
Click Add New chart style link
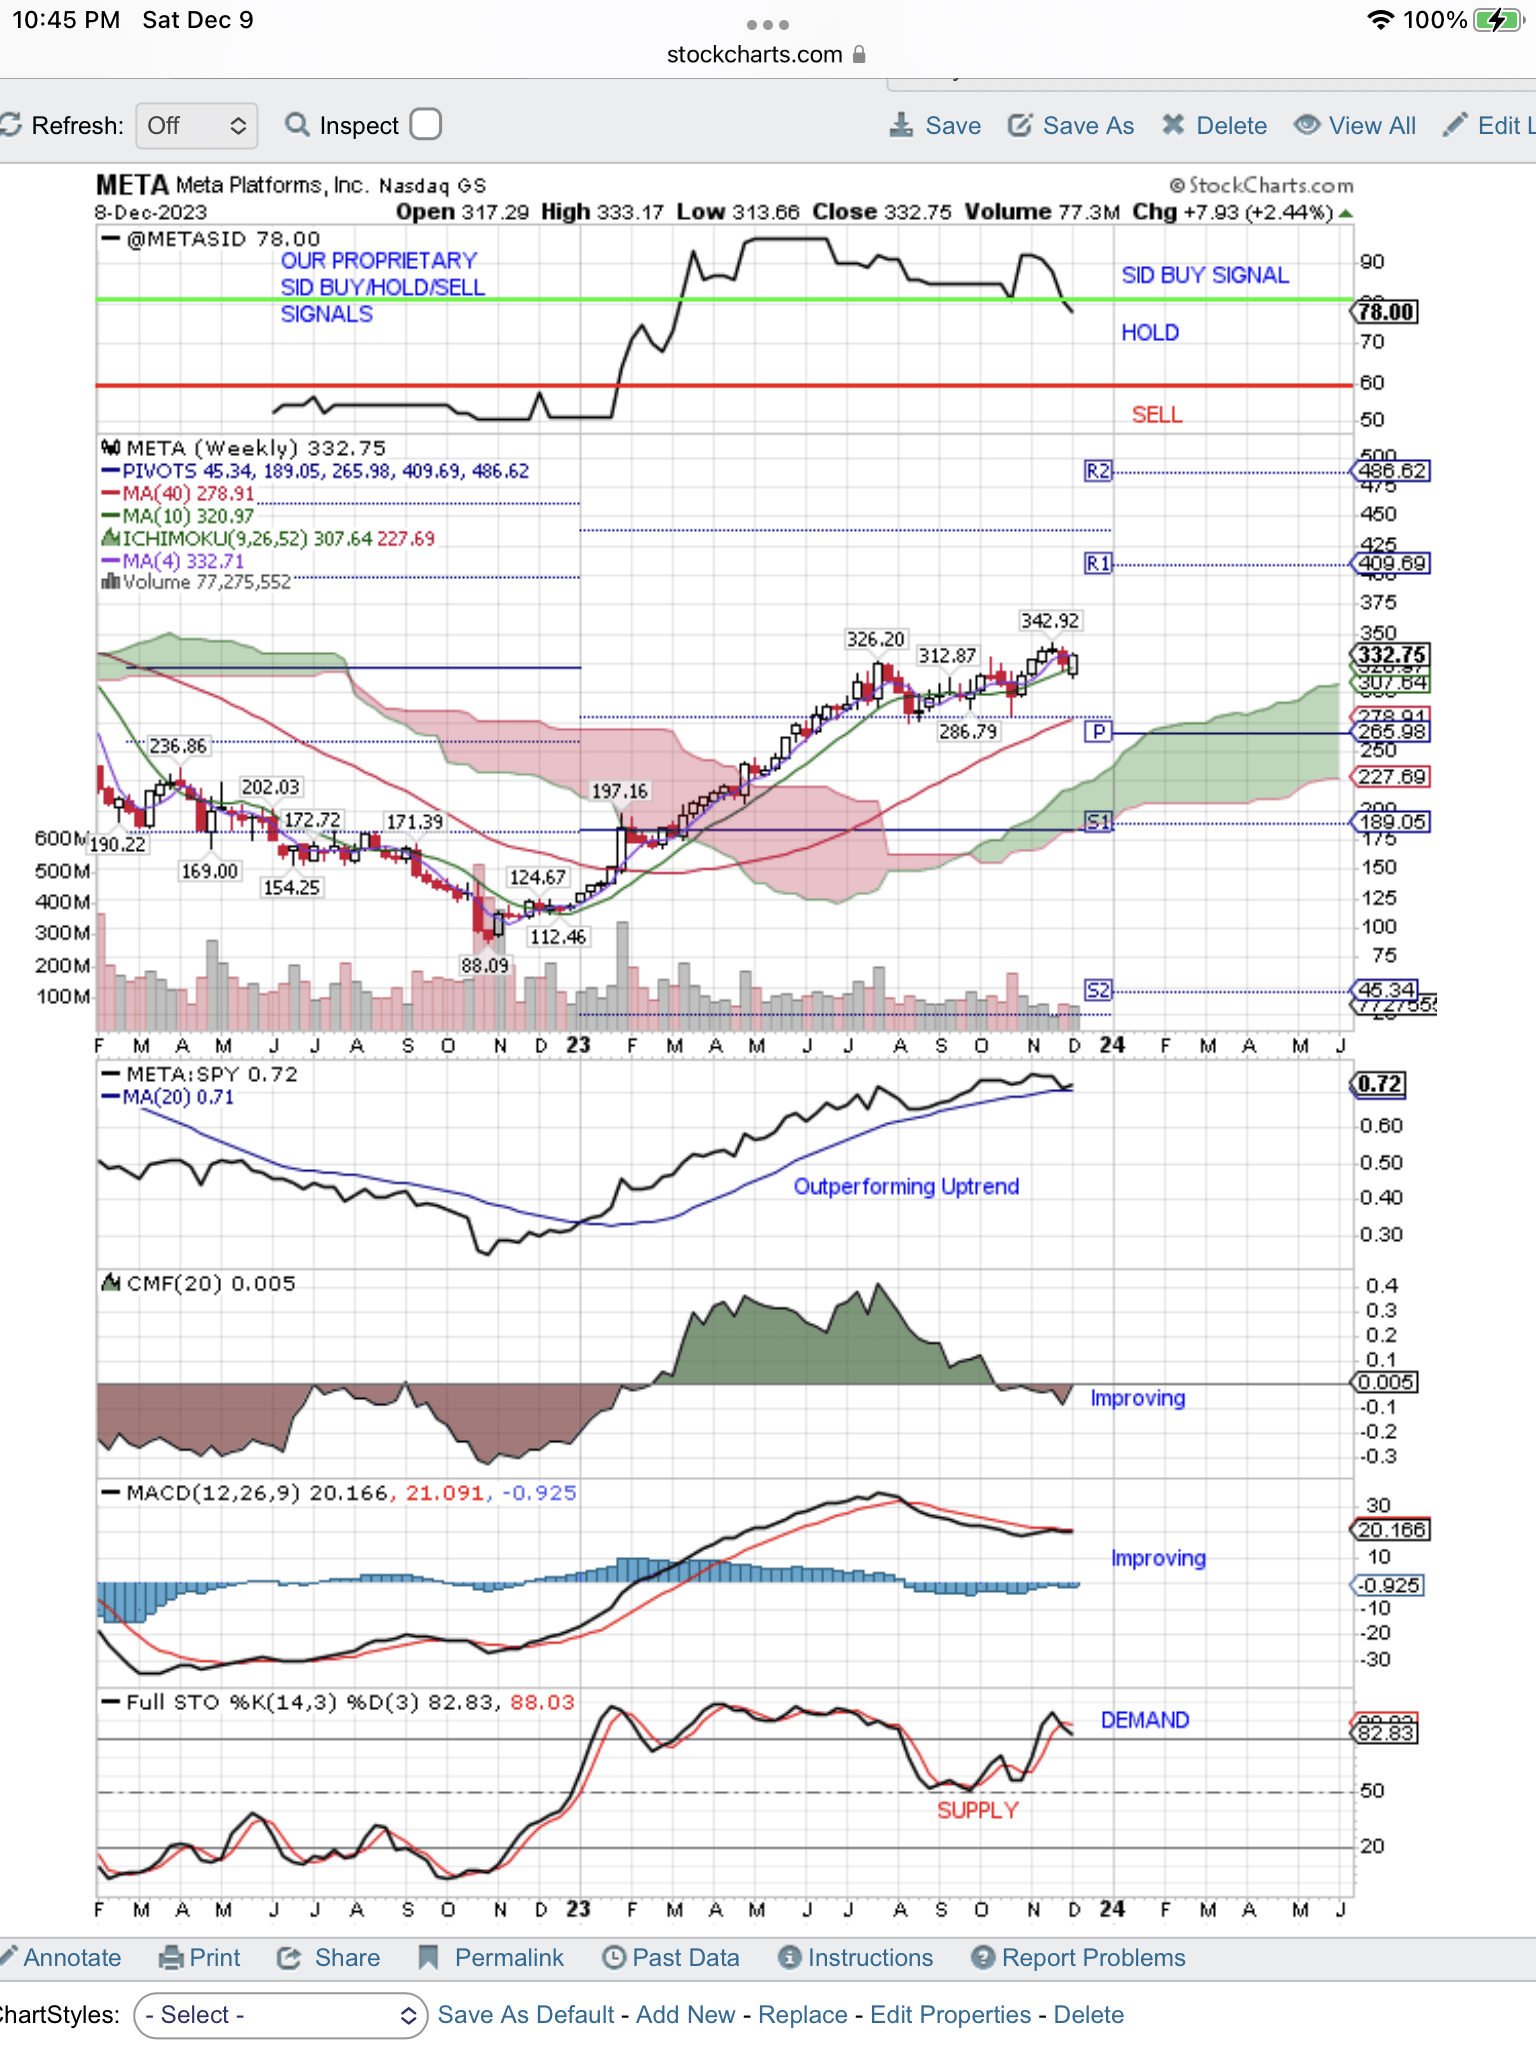[x=685, y=2014]
